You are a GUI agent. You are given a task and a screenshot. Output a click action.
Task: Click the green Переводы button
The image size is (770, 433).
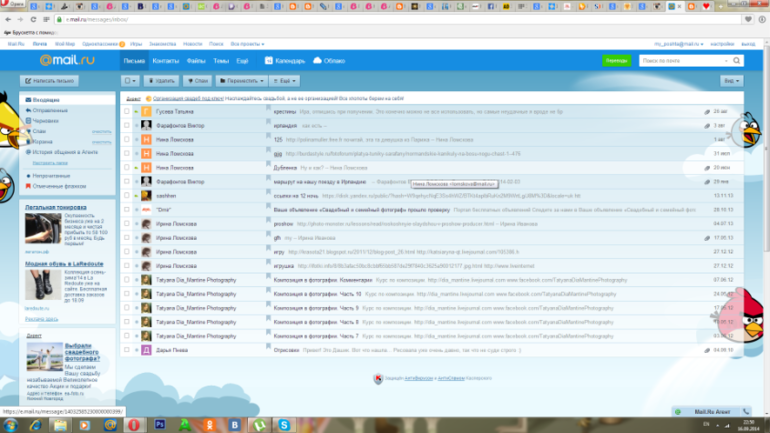[x=617, y=61]
